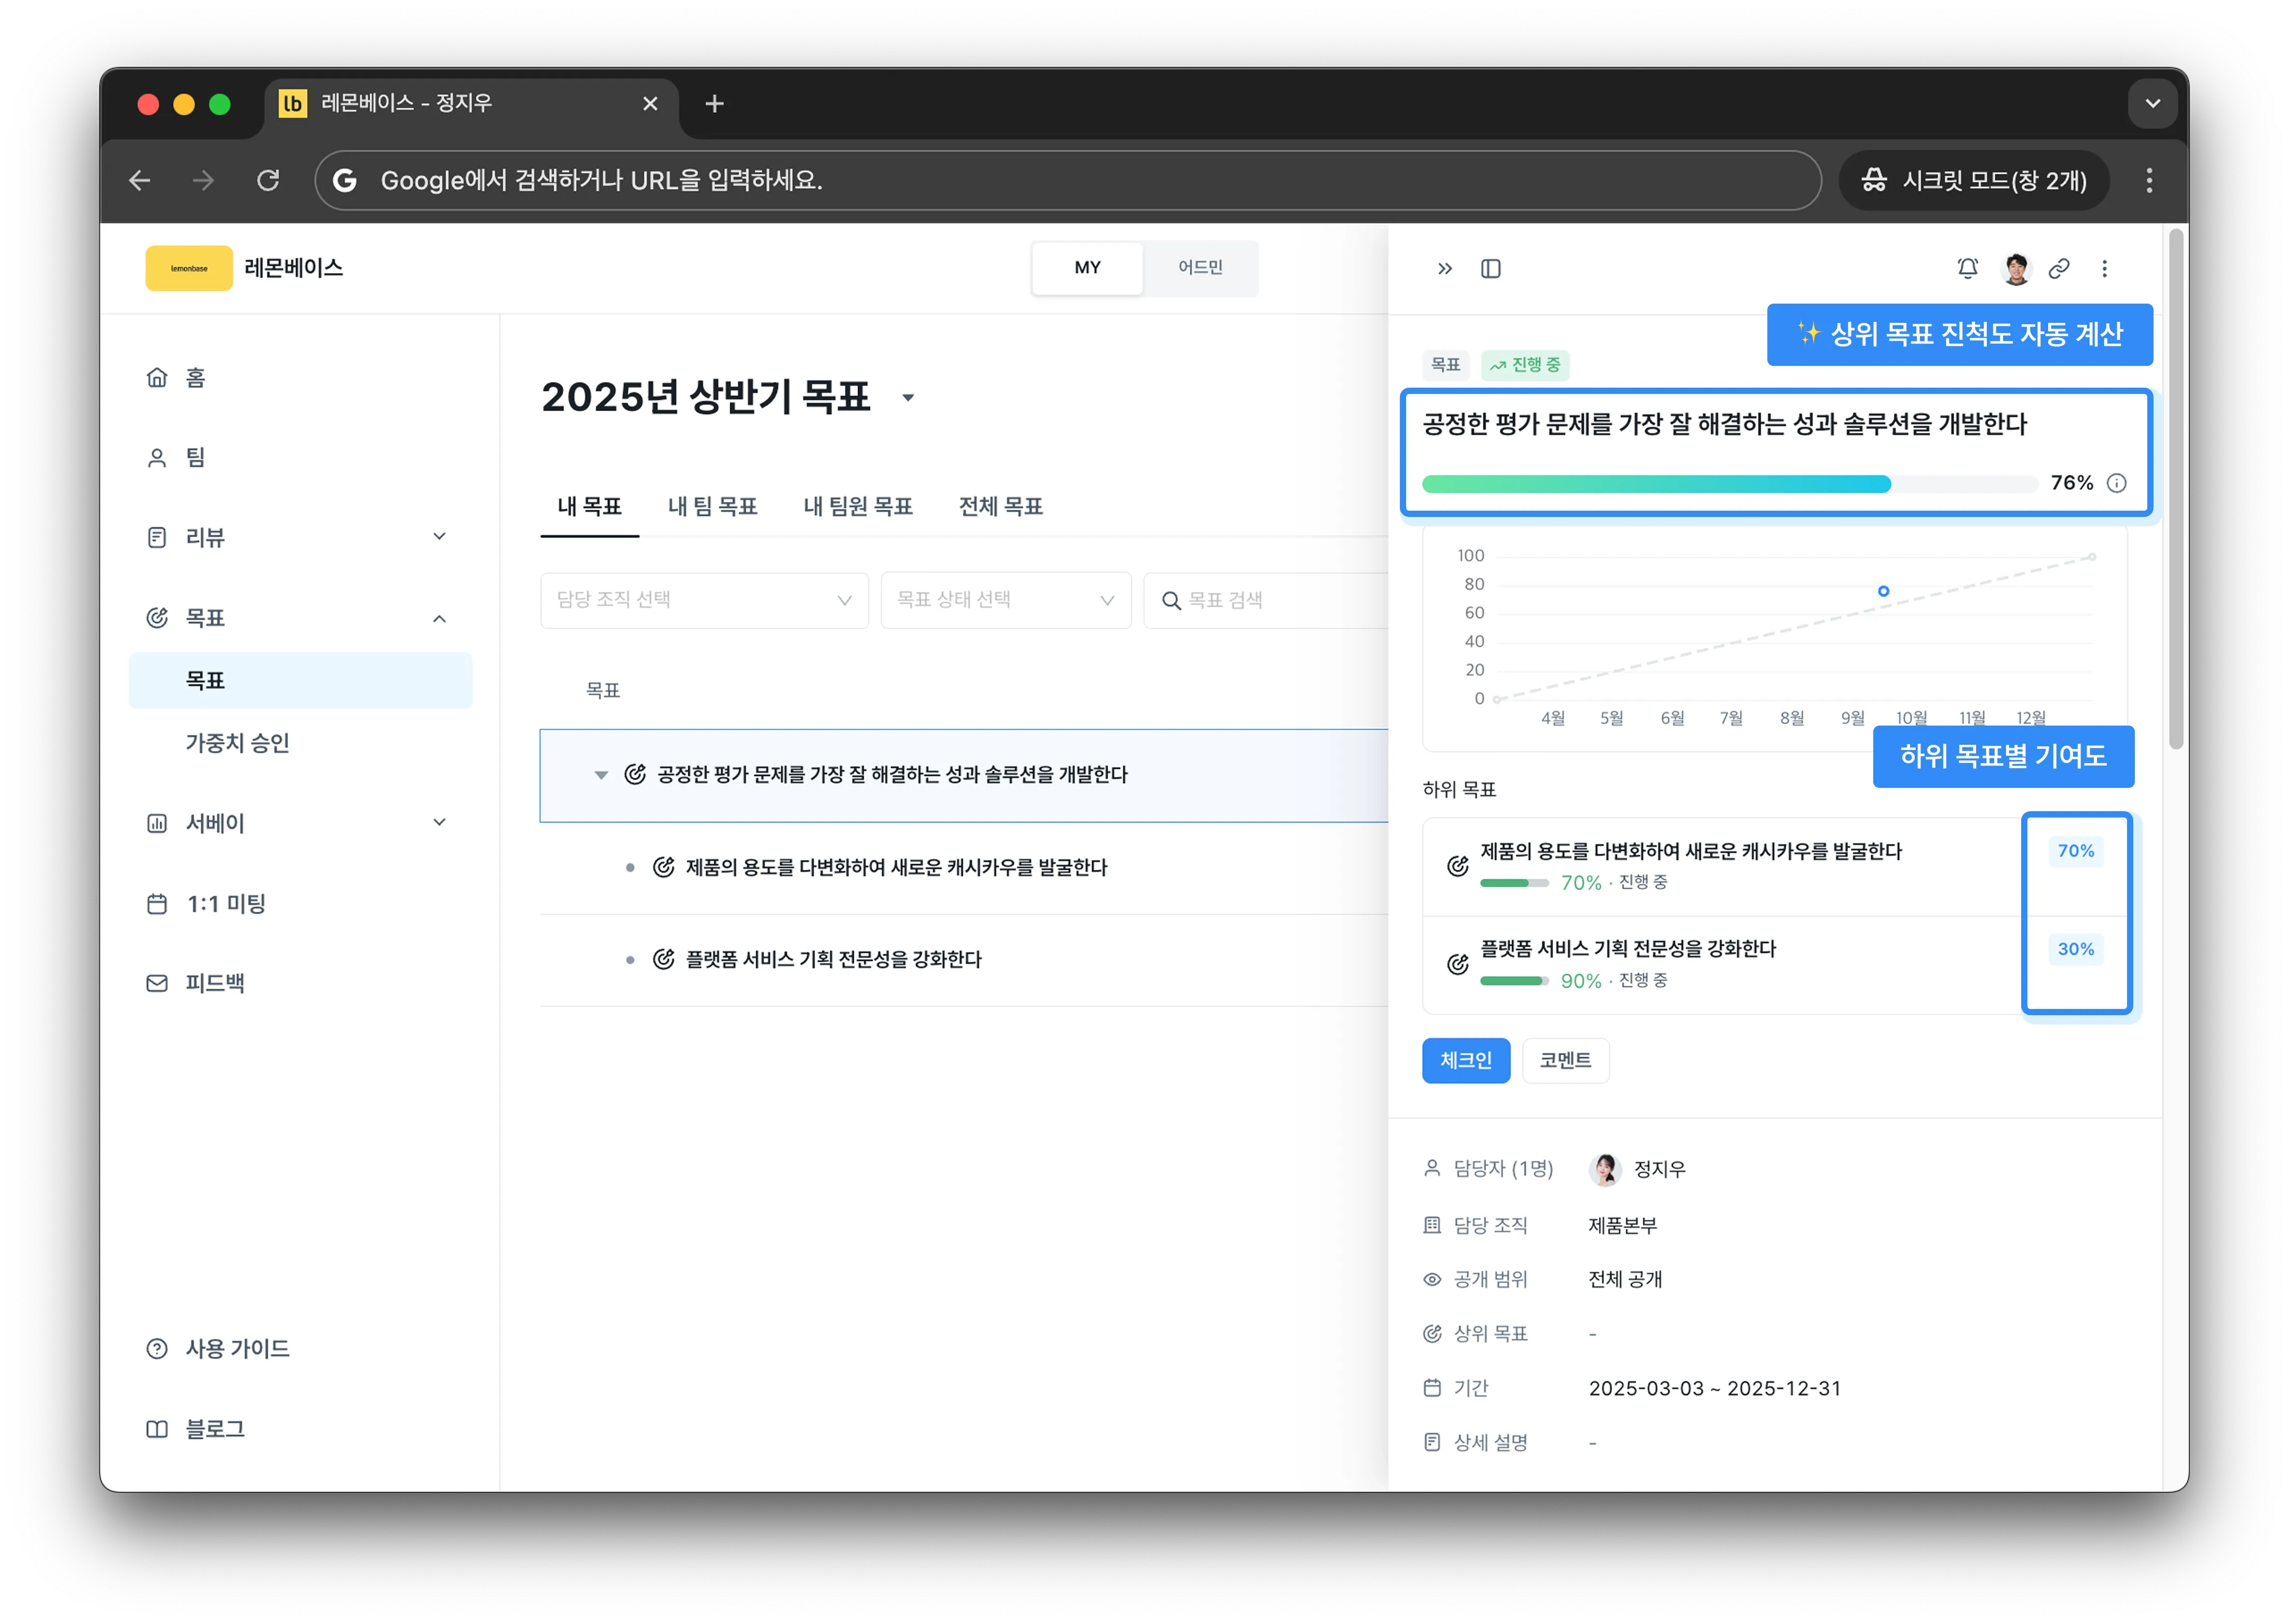Open the 담당 조직 선택 dropdown
This screenshot has width=2289, height=1624.
pyautogui.click(x=704, y=600)
